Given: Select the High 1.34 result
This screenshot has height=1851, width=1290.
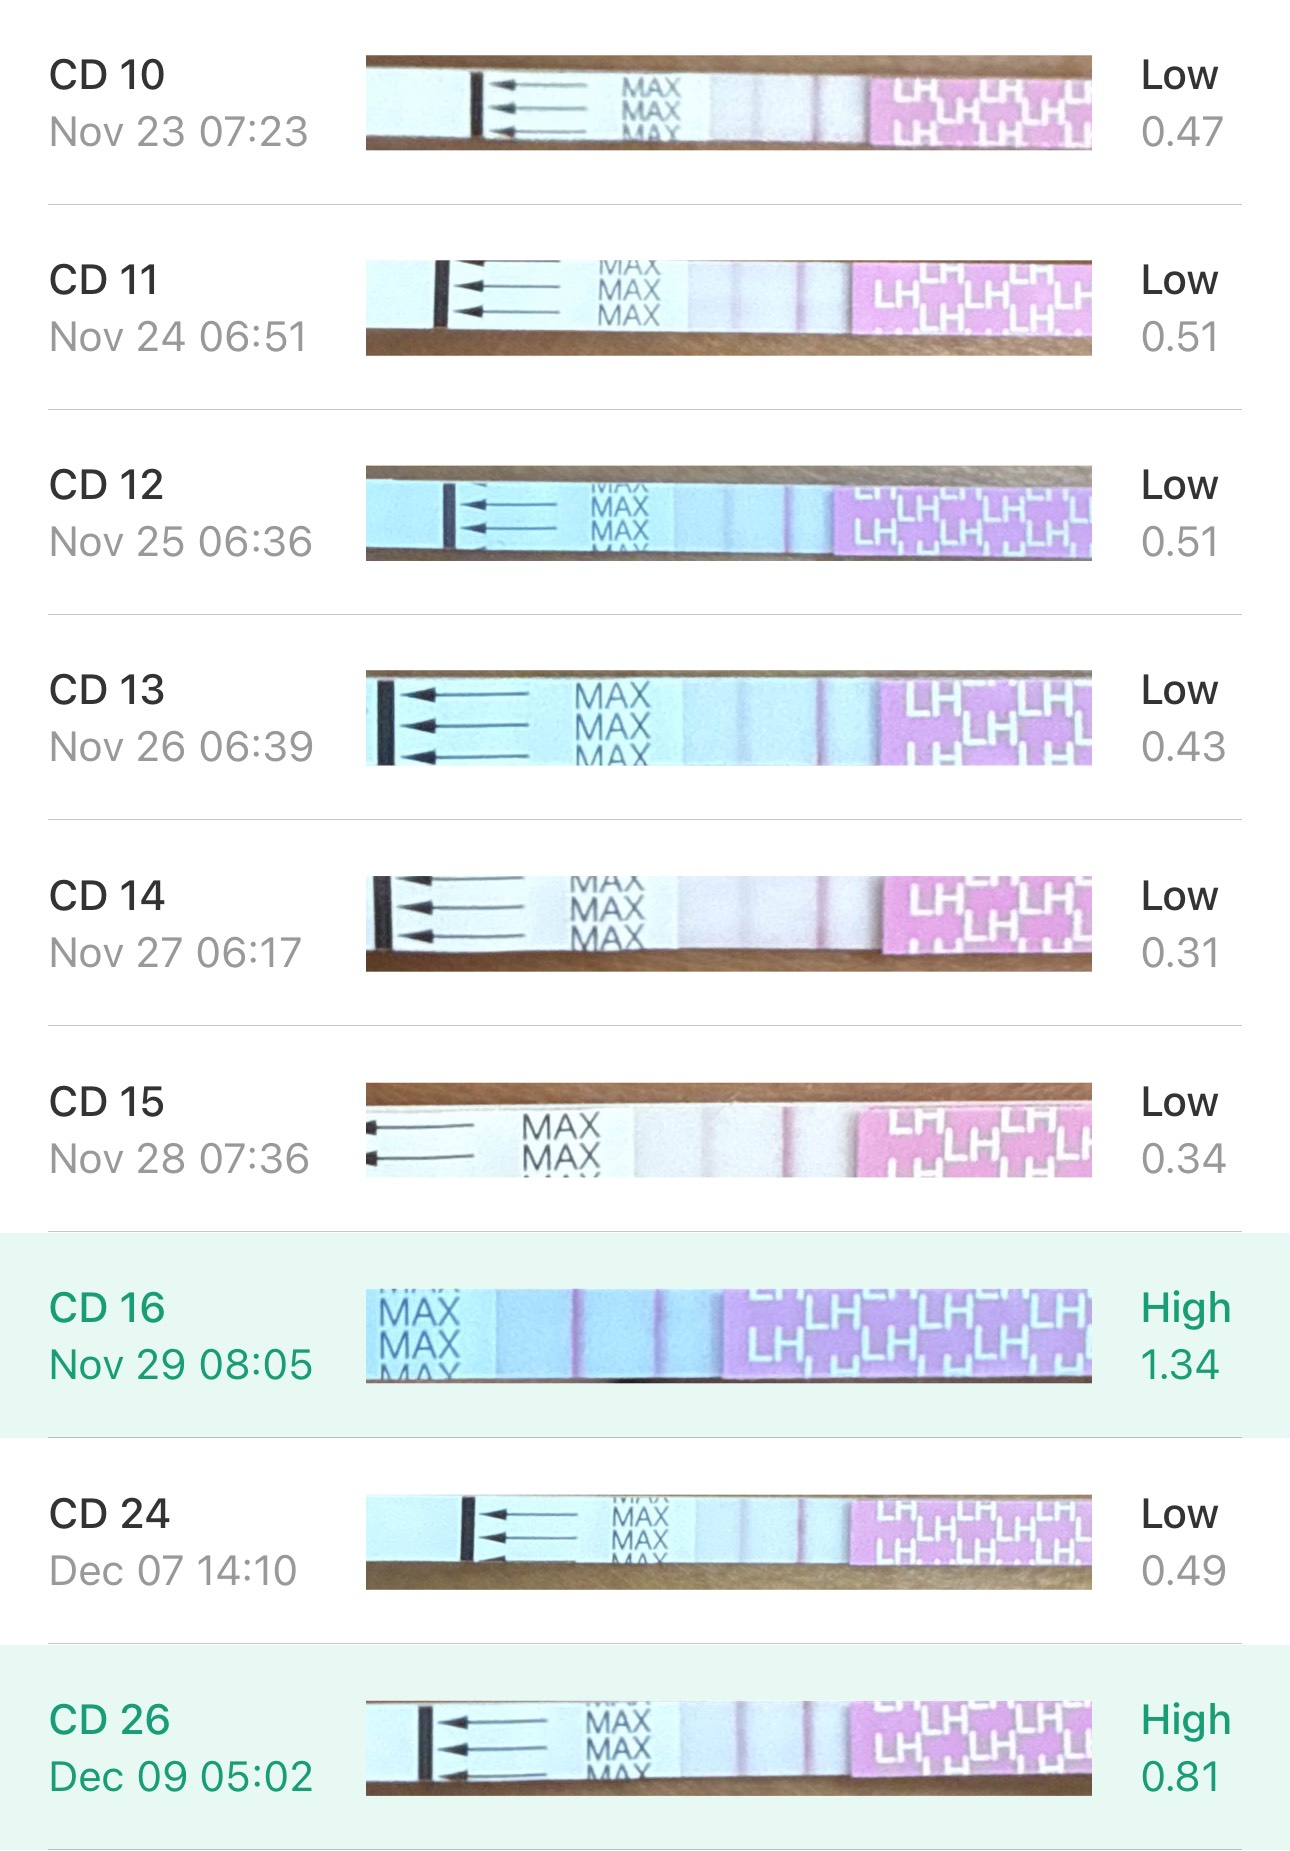Looking at the screenshot, I should 1186,1336.
